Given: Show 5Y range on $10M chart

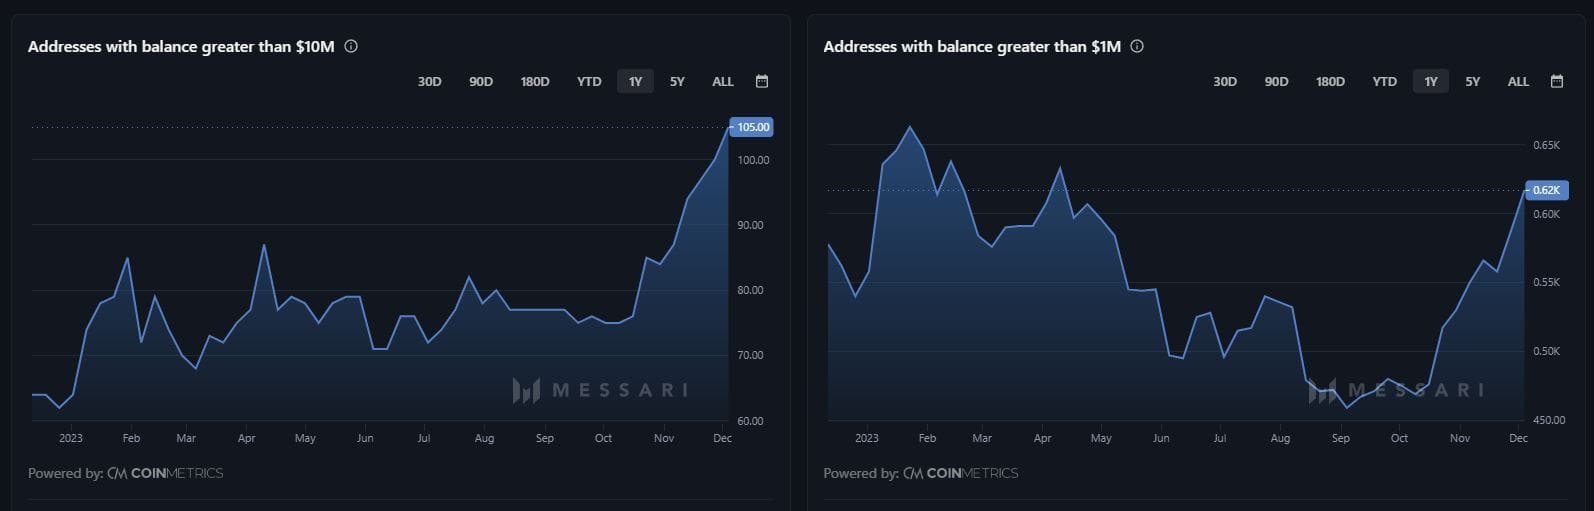Looking at the screenshot, I should pos(677,82).
